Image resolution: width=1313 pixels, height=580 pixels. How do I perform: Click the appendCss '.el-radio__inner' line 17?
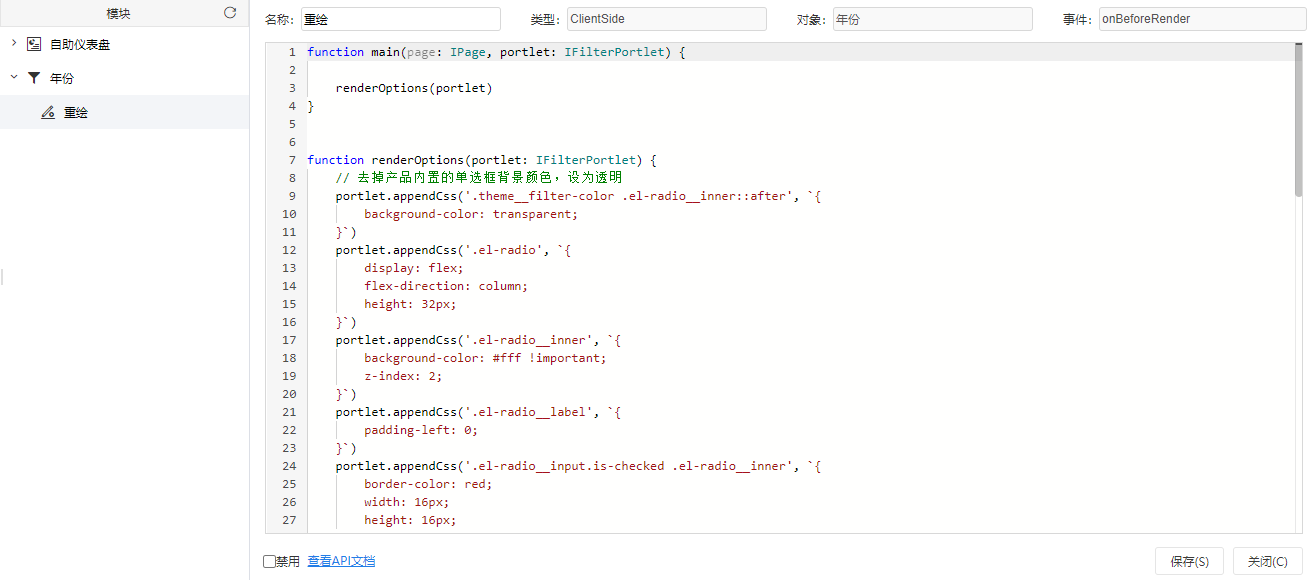click(x=479, y=340)
